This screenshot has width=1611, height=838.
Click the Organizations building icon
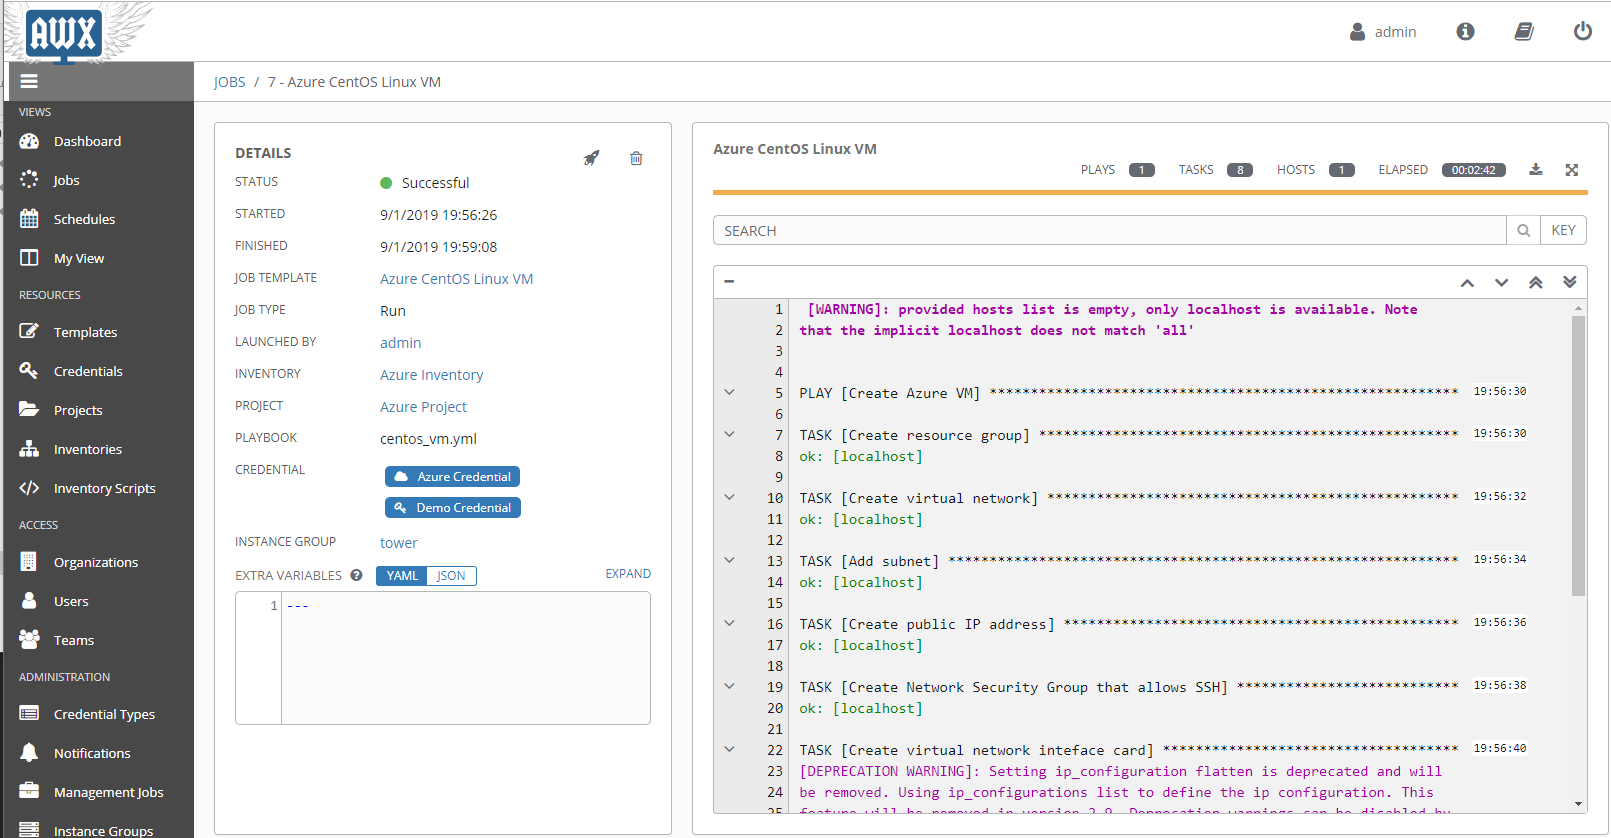[29, 561]
